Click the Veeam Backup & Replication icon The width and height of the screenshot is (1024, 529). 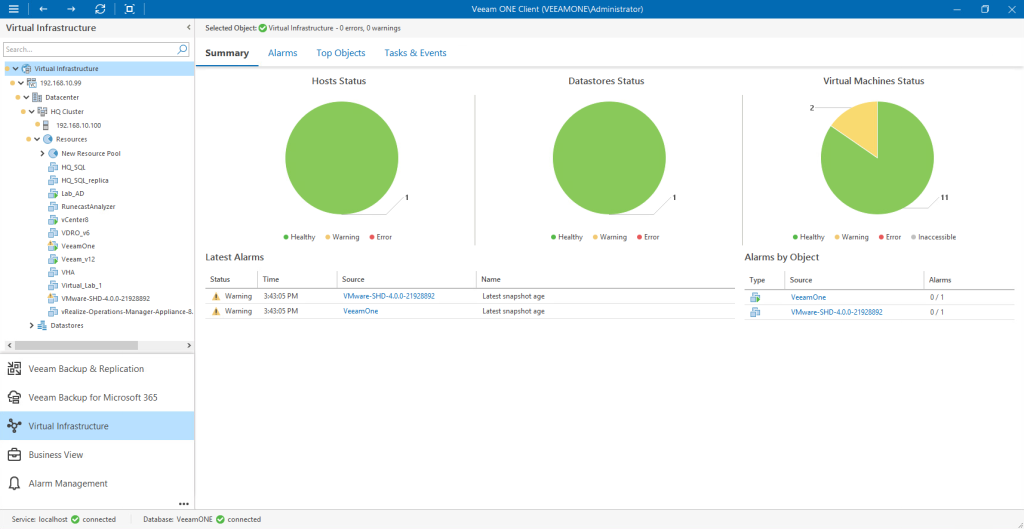coord(14,369)
